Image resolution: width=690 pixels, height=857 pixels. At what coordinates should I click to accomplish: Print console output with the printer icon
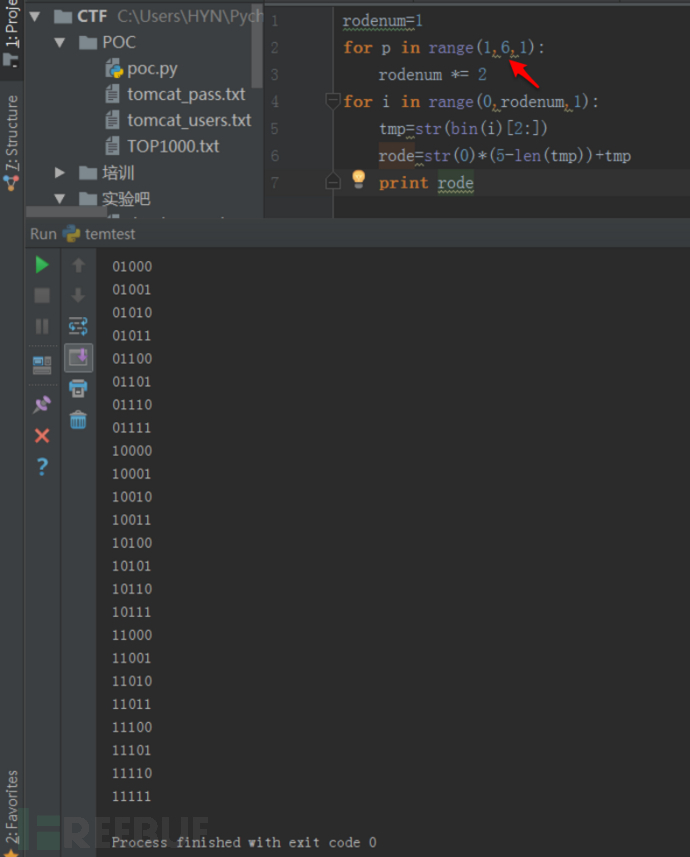pyautogui.click(x=78, y=388)
